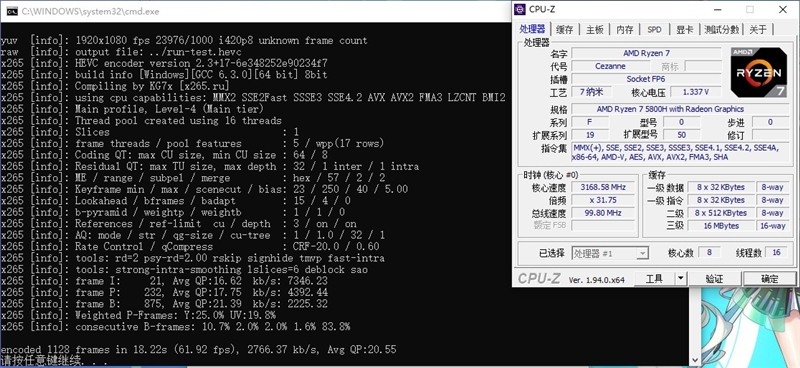Select the 显卡 tab
The image size is (800, 368).
684,30
